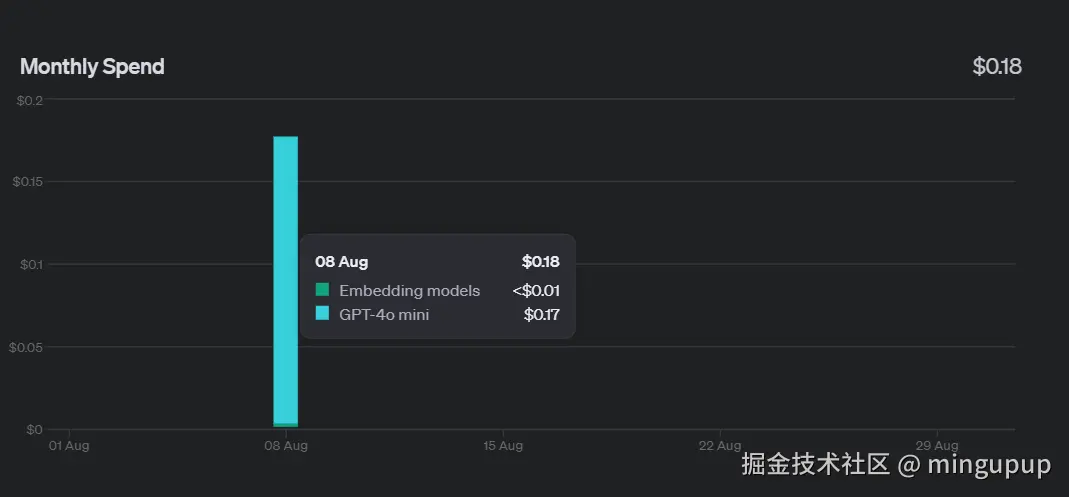Click the cyan GPT-4o mini legend swatch
Screen dimensions: 1069x497
322,314
